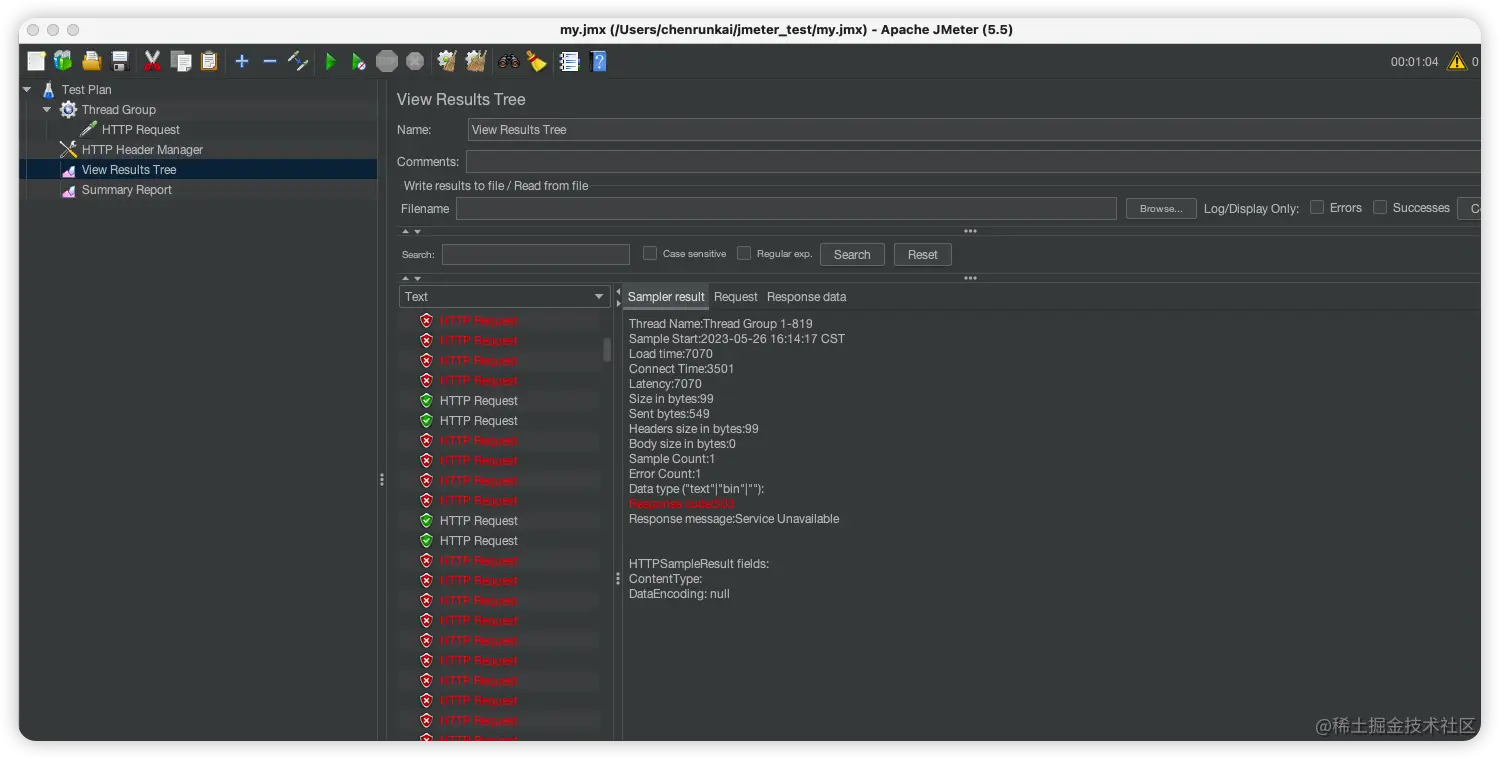Enable the Errors only checkbox

tap(1317, 208)
